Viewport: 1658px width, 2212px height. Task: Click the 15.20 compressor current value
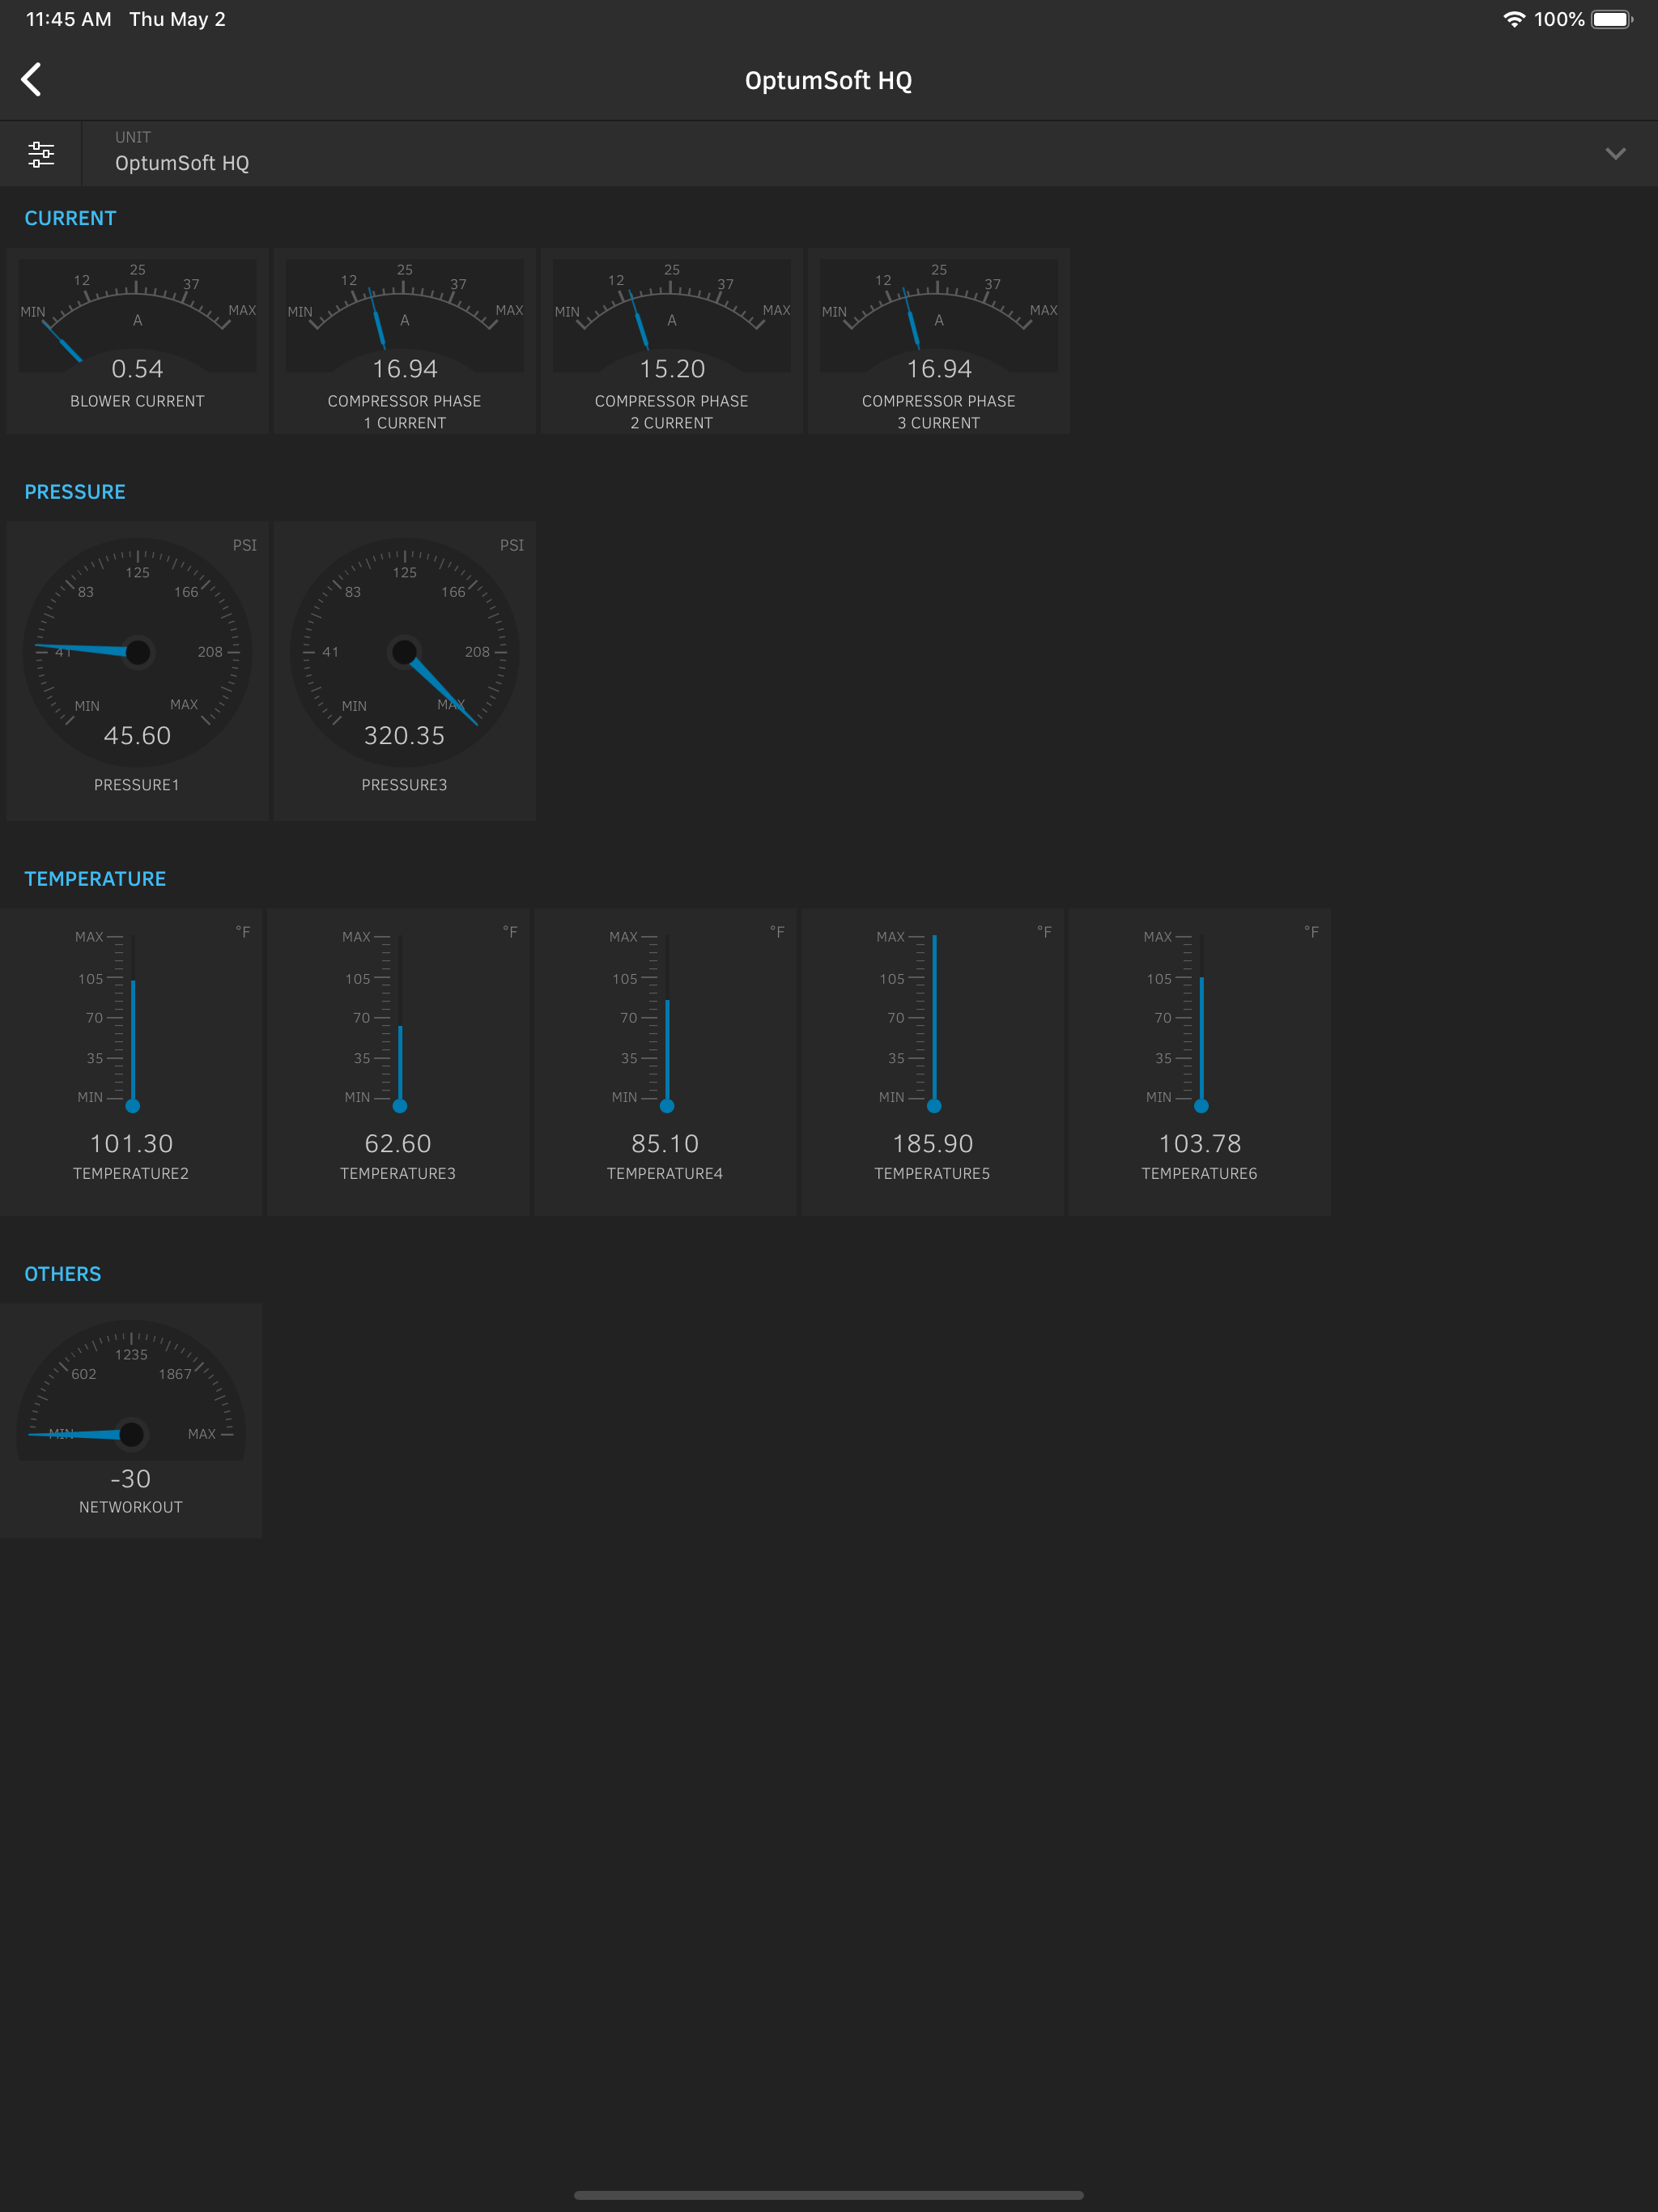(672, 369)
